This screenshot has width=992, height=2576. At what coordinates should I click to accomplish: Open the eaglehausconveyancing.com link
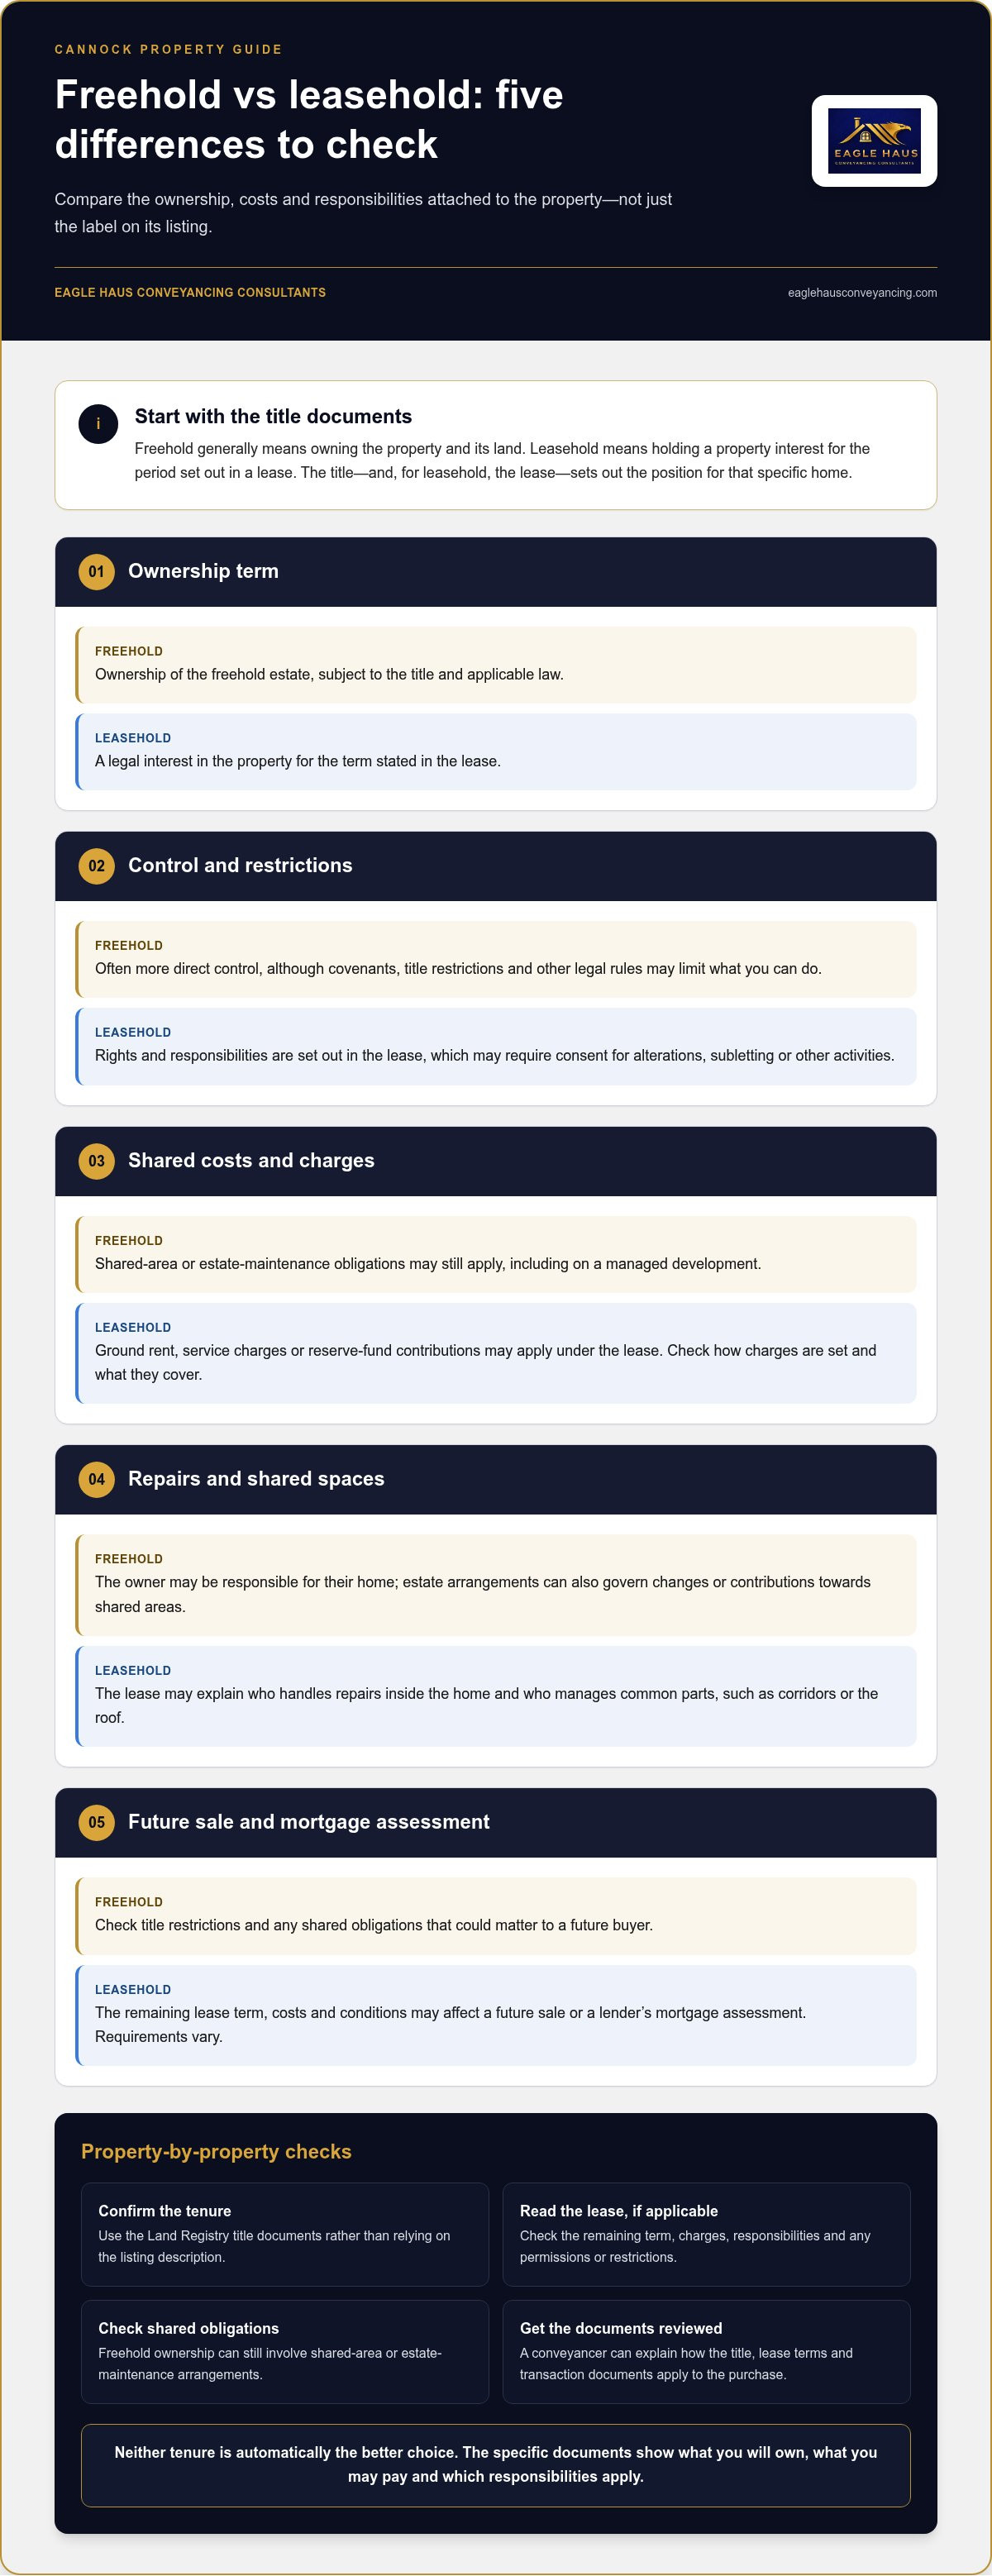pos(862,293)
